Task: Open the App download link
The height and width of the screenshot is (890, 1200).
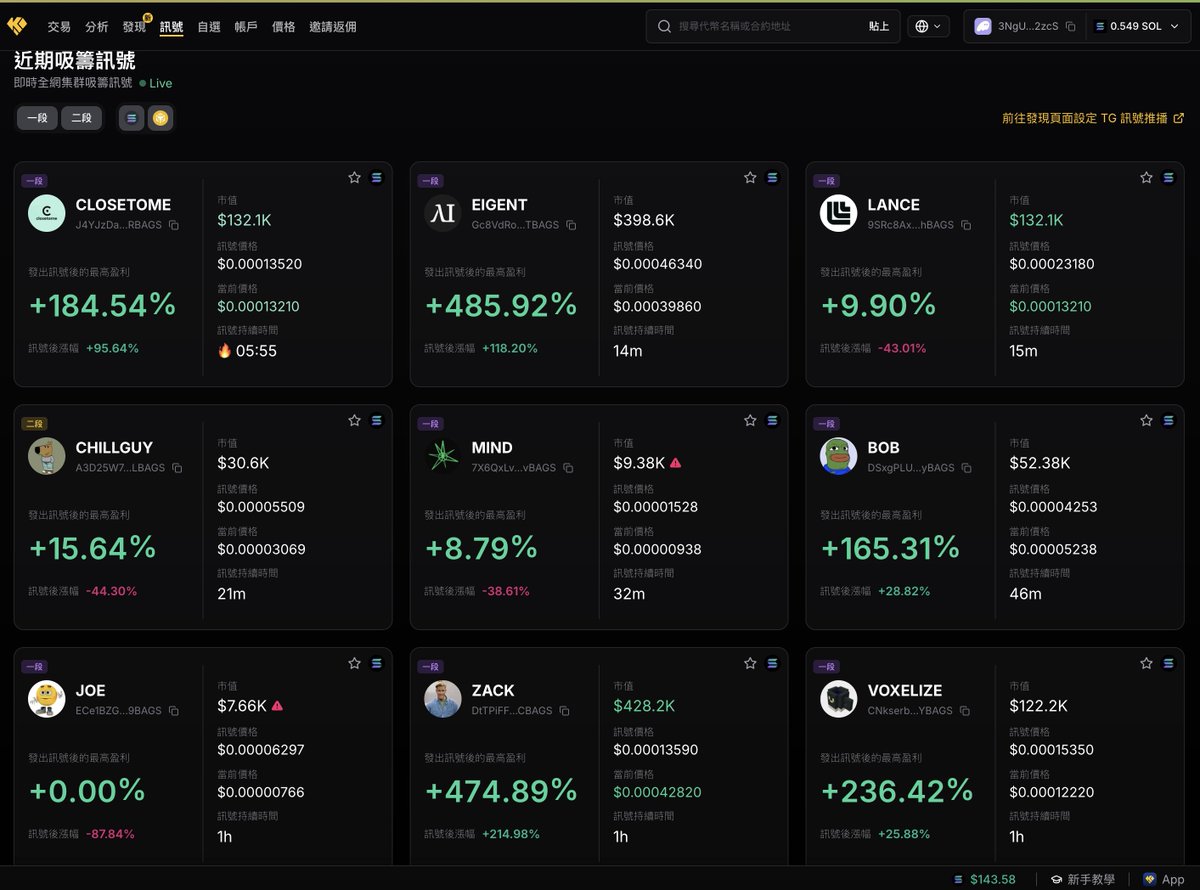Action: (1164, 879)
